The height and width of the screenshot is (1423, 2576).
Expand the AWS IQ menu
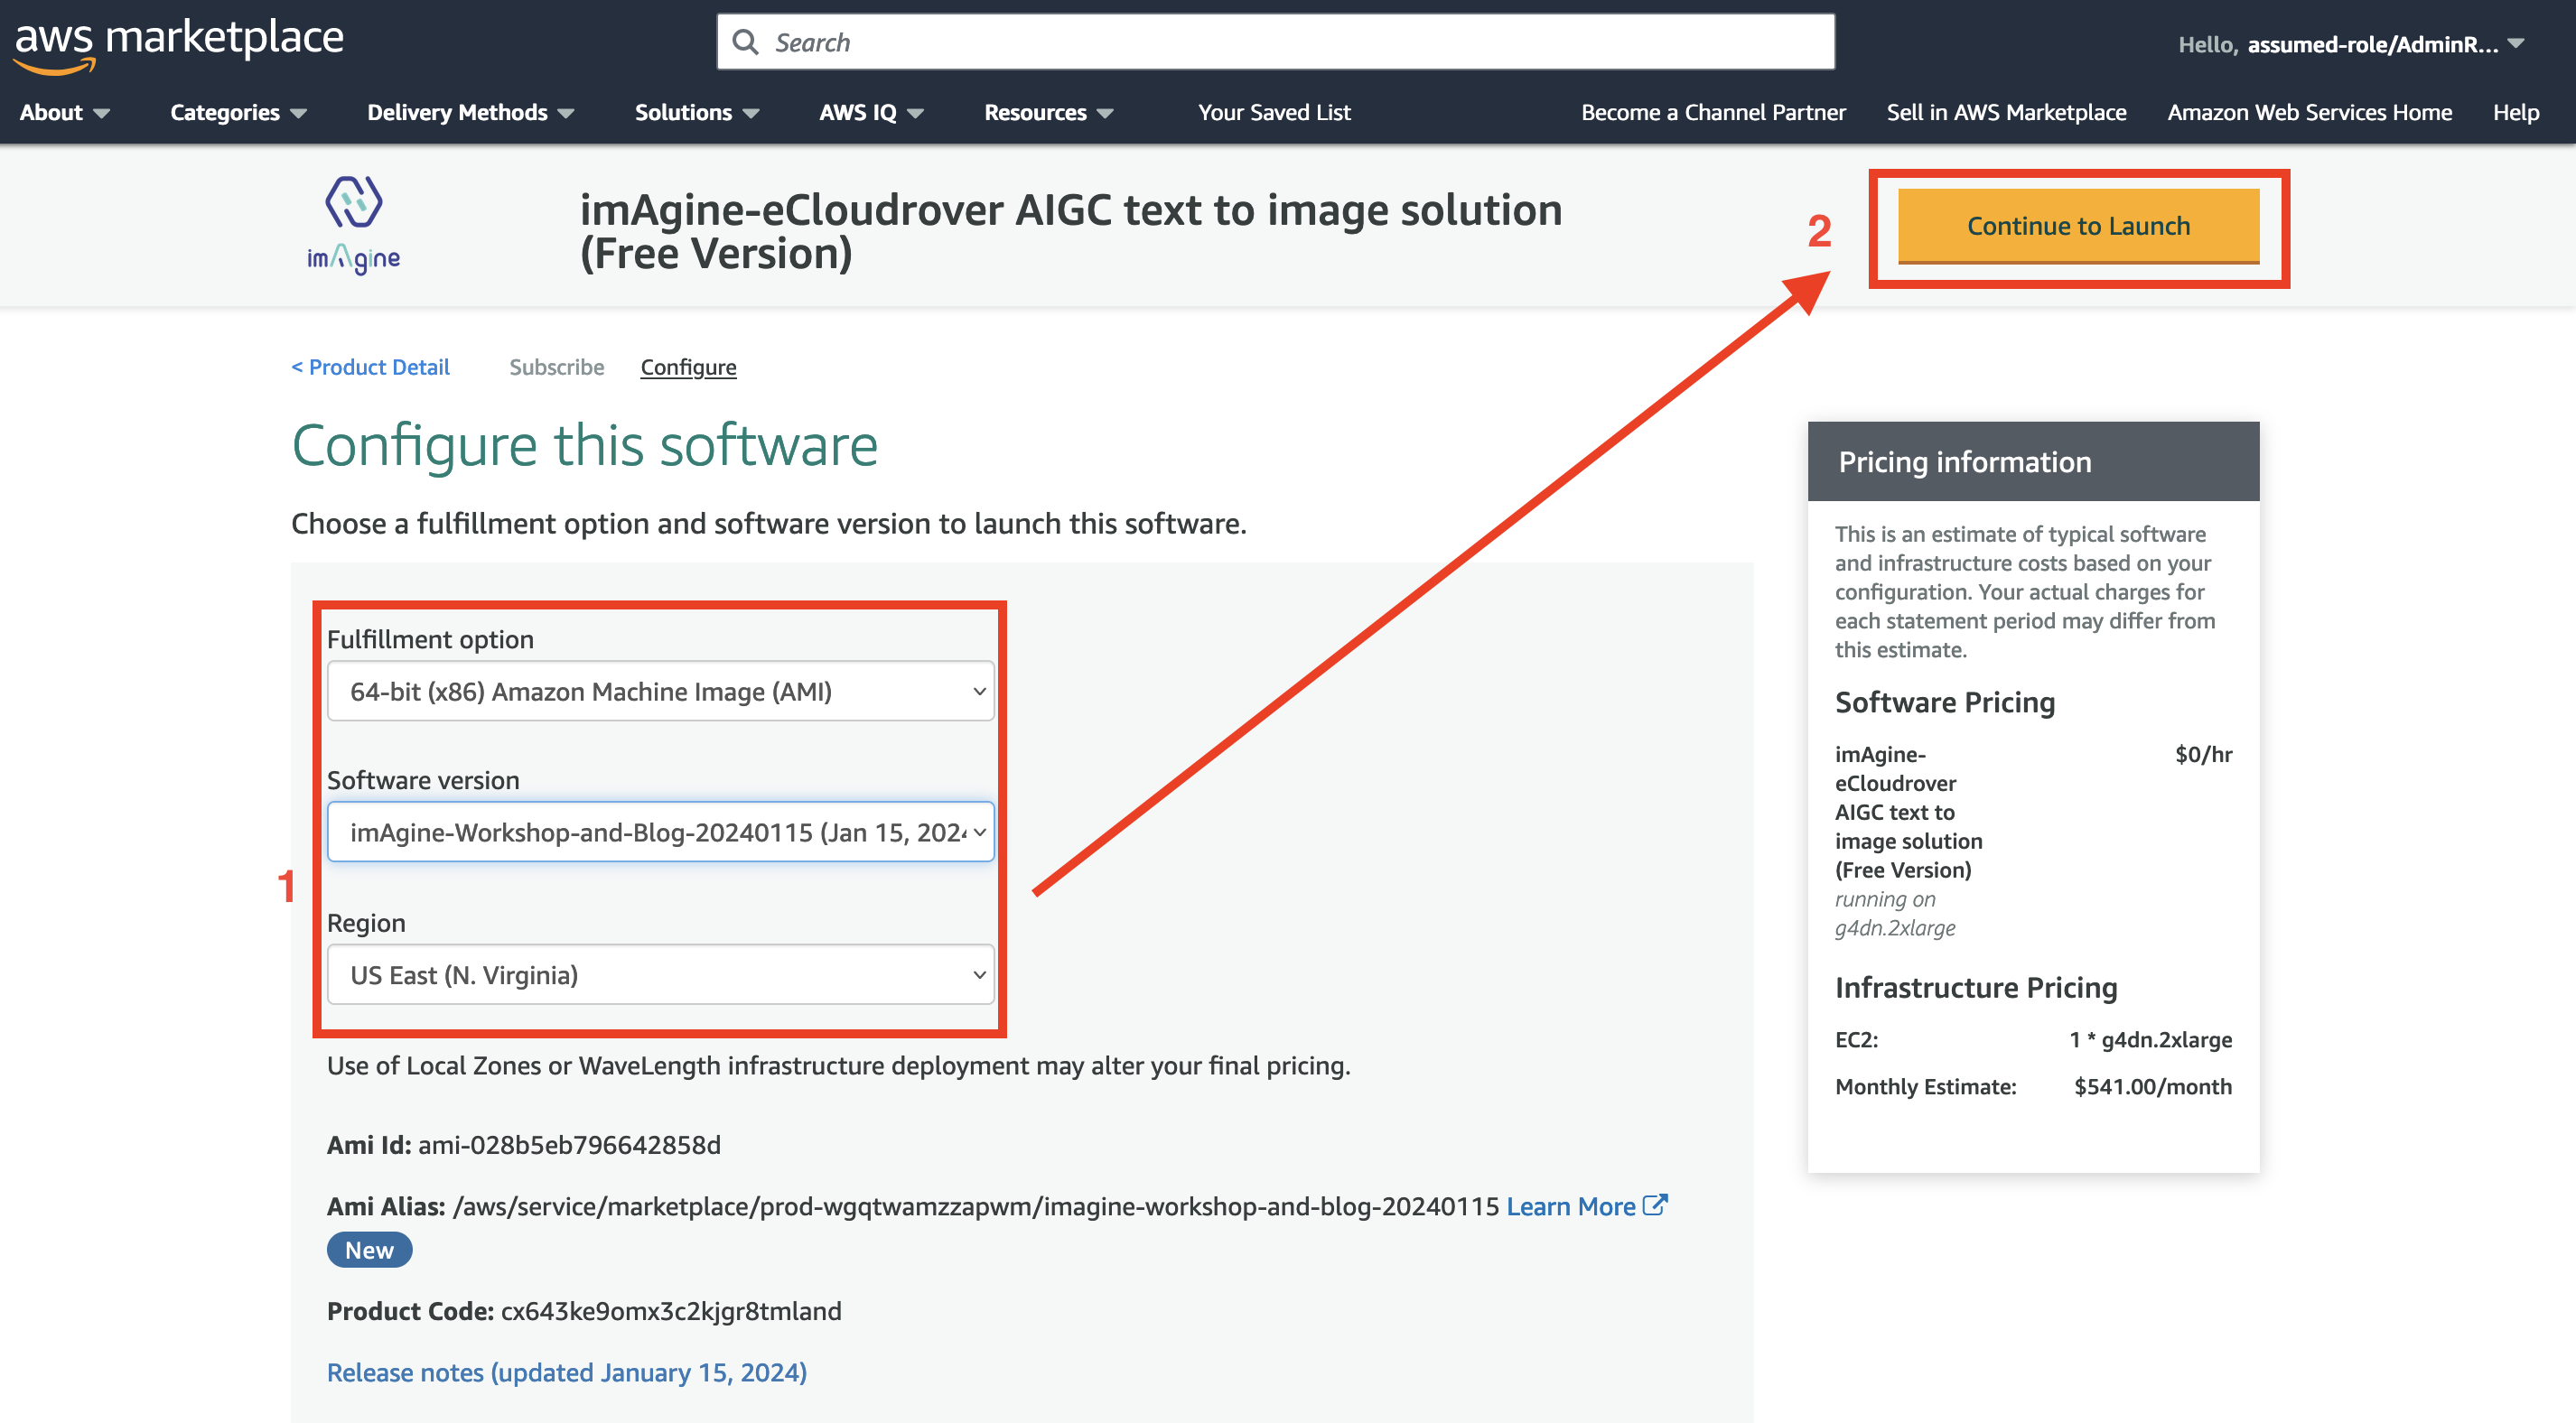pyautogui.click(x=871, y=112)
